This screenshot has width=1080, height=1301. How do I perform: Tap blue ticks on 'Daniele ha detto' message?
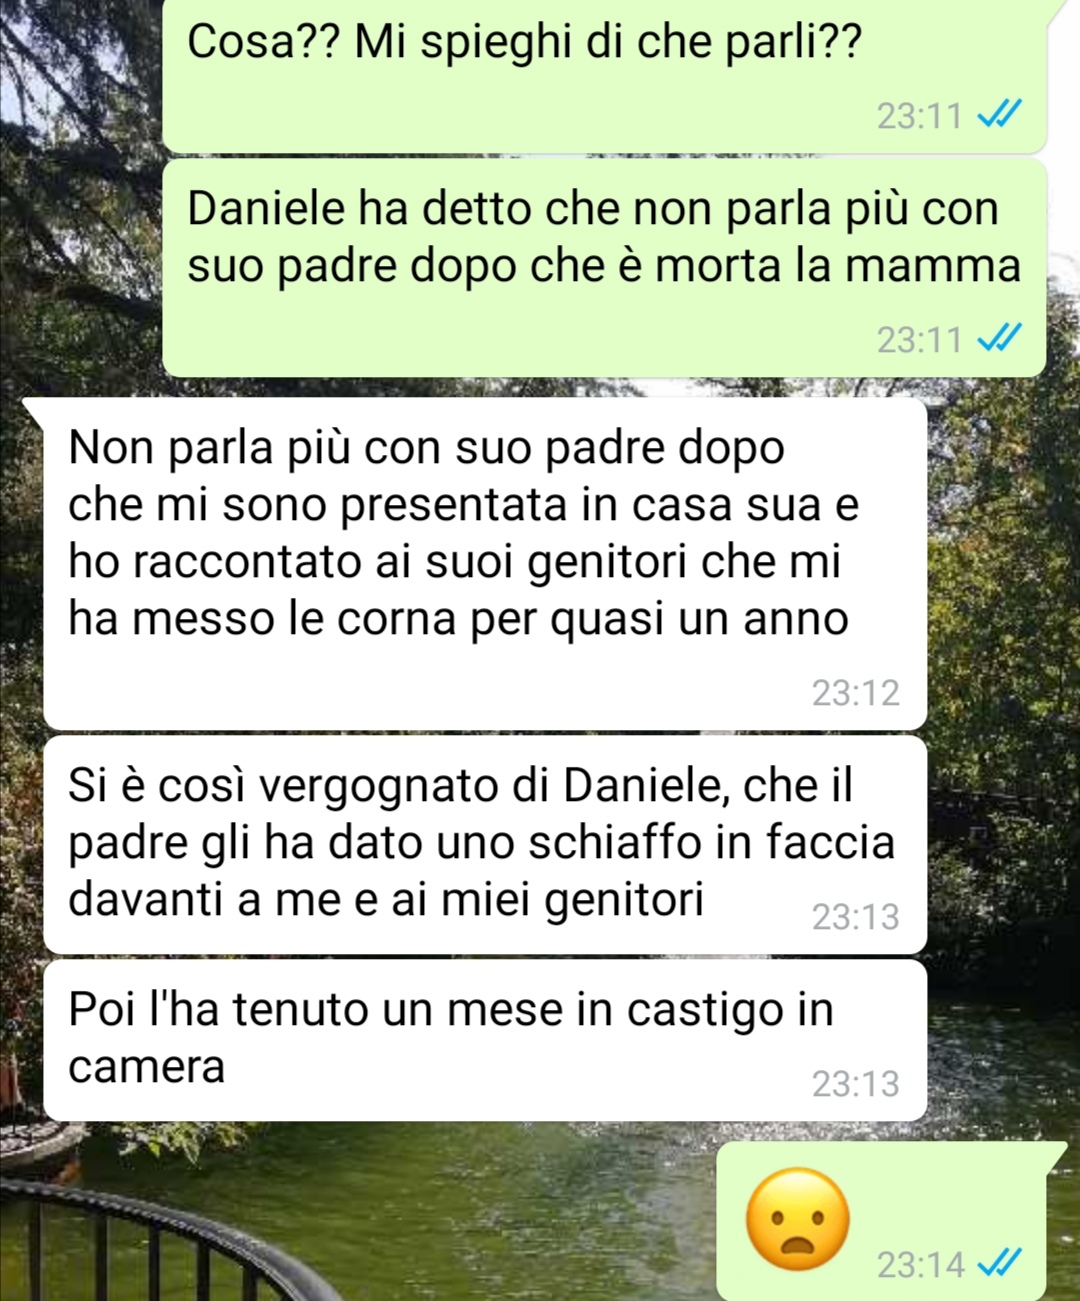click(999, 339)
